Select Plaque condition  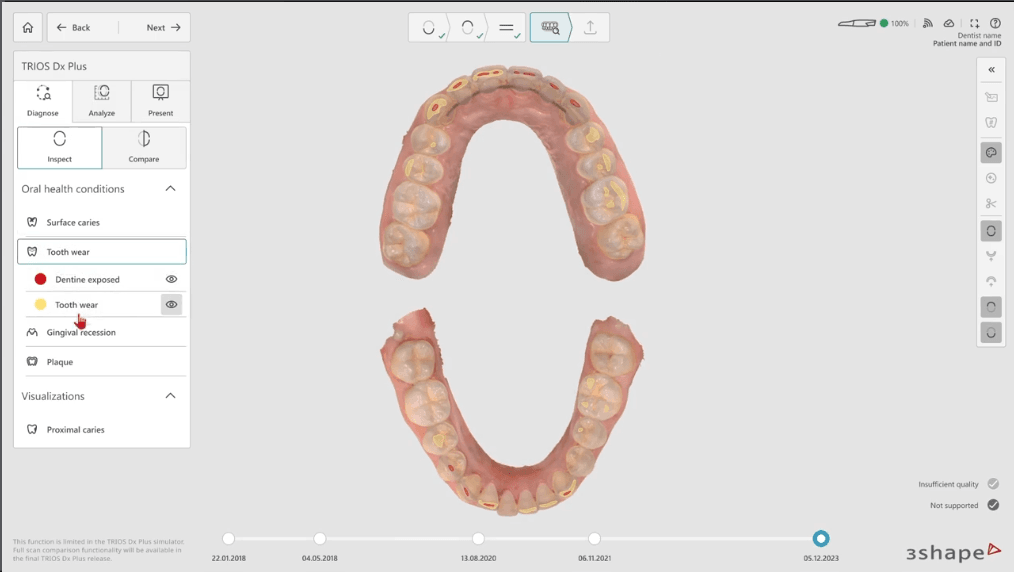[102, 362]
